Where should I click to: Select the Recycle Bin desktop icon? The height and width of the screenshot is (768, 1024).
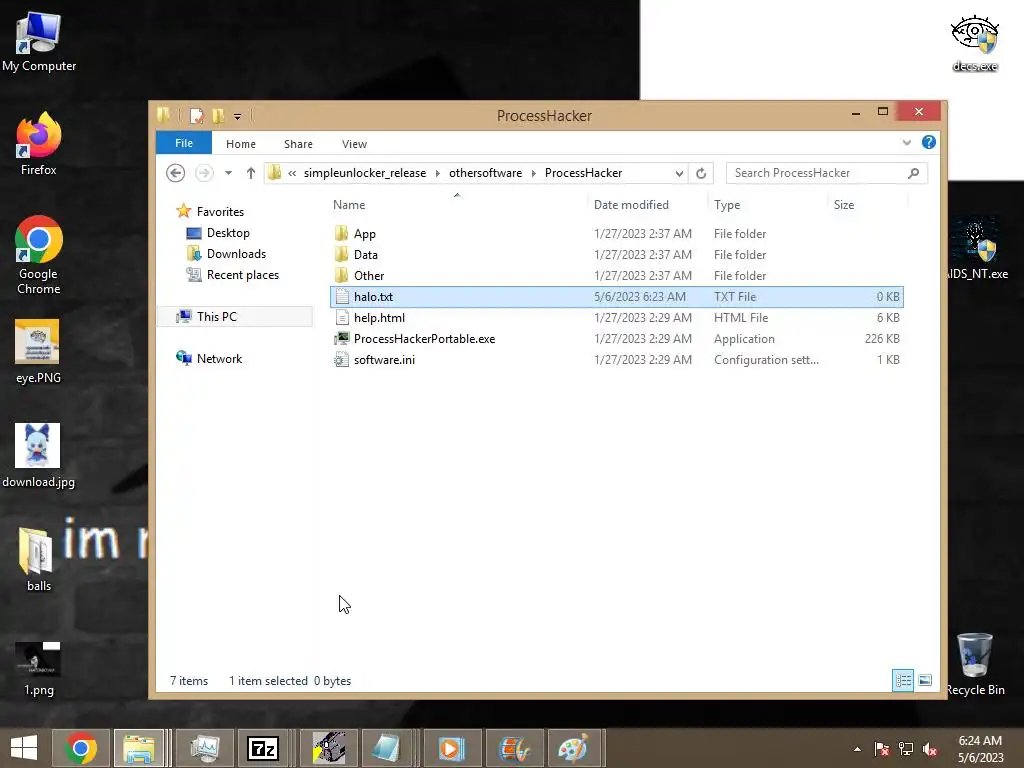point(974,664)
